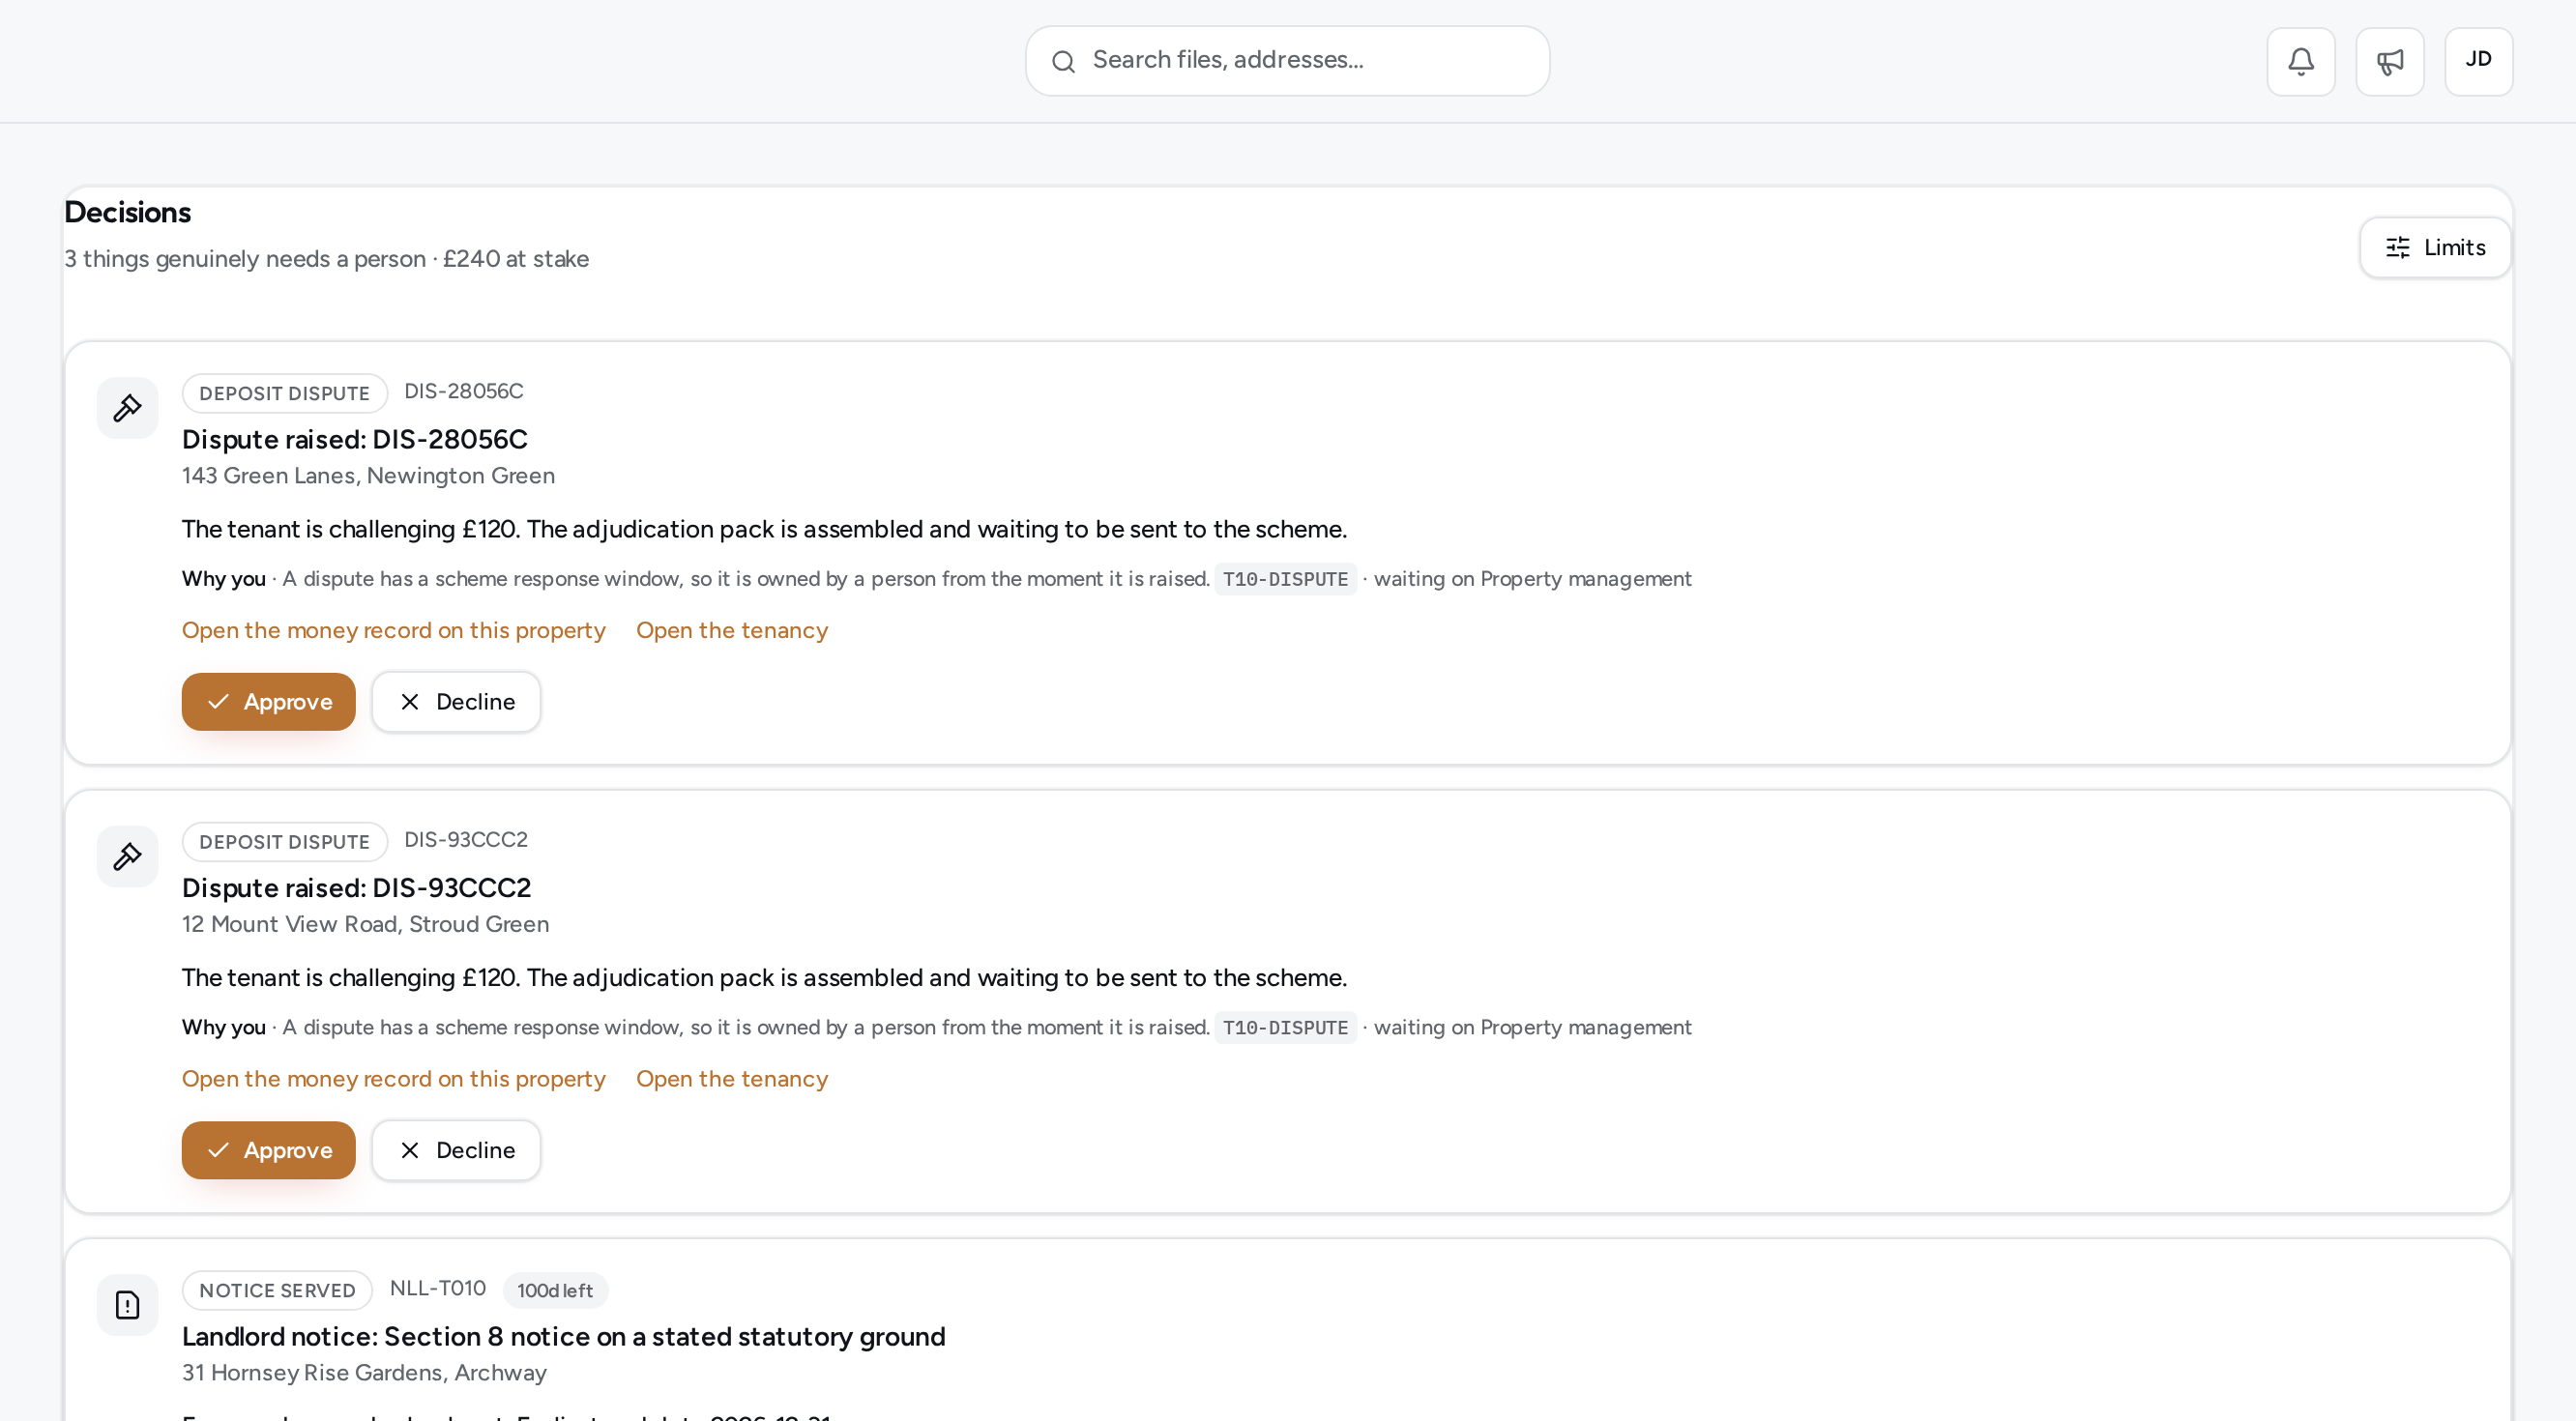Screen dimensions: 2576x1421
Task: Open the tenancy for 12 Mount View Road
Action: pos(732,1078)
